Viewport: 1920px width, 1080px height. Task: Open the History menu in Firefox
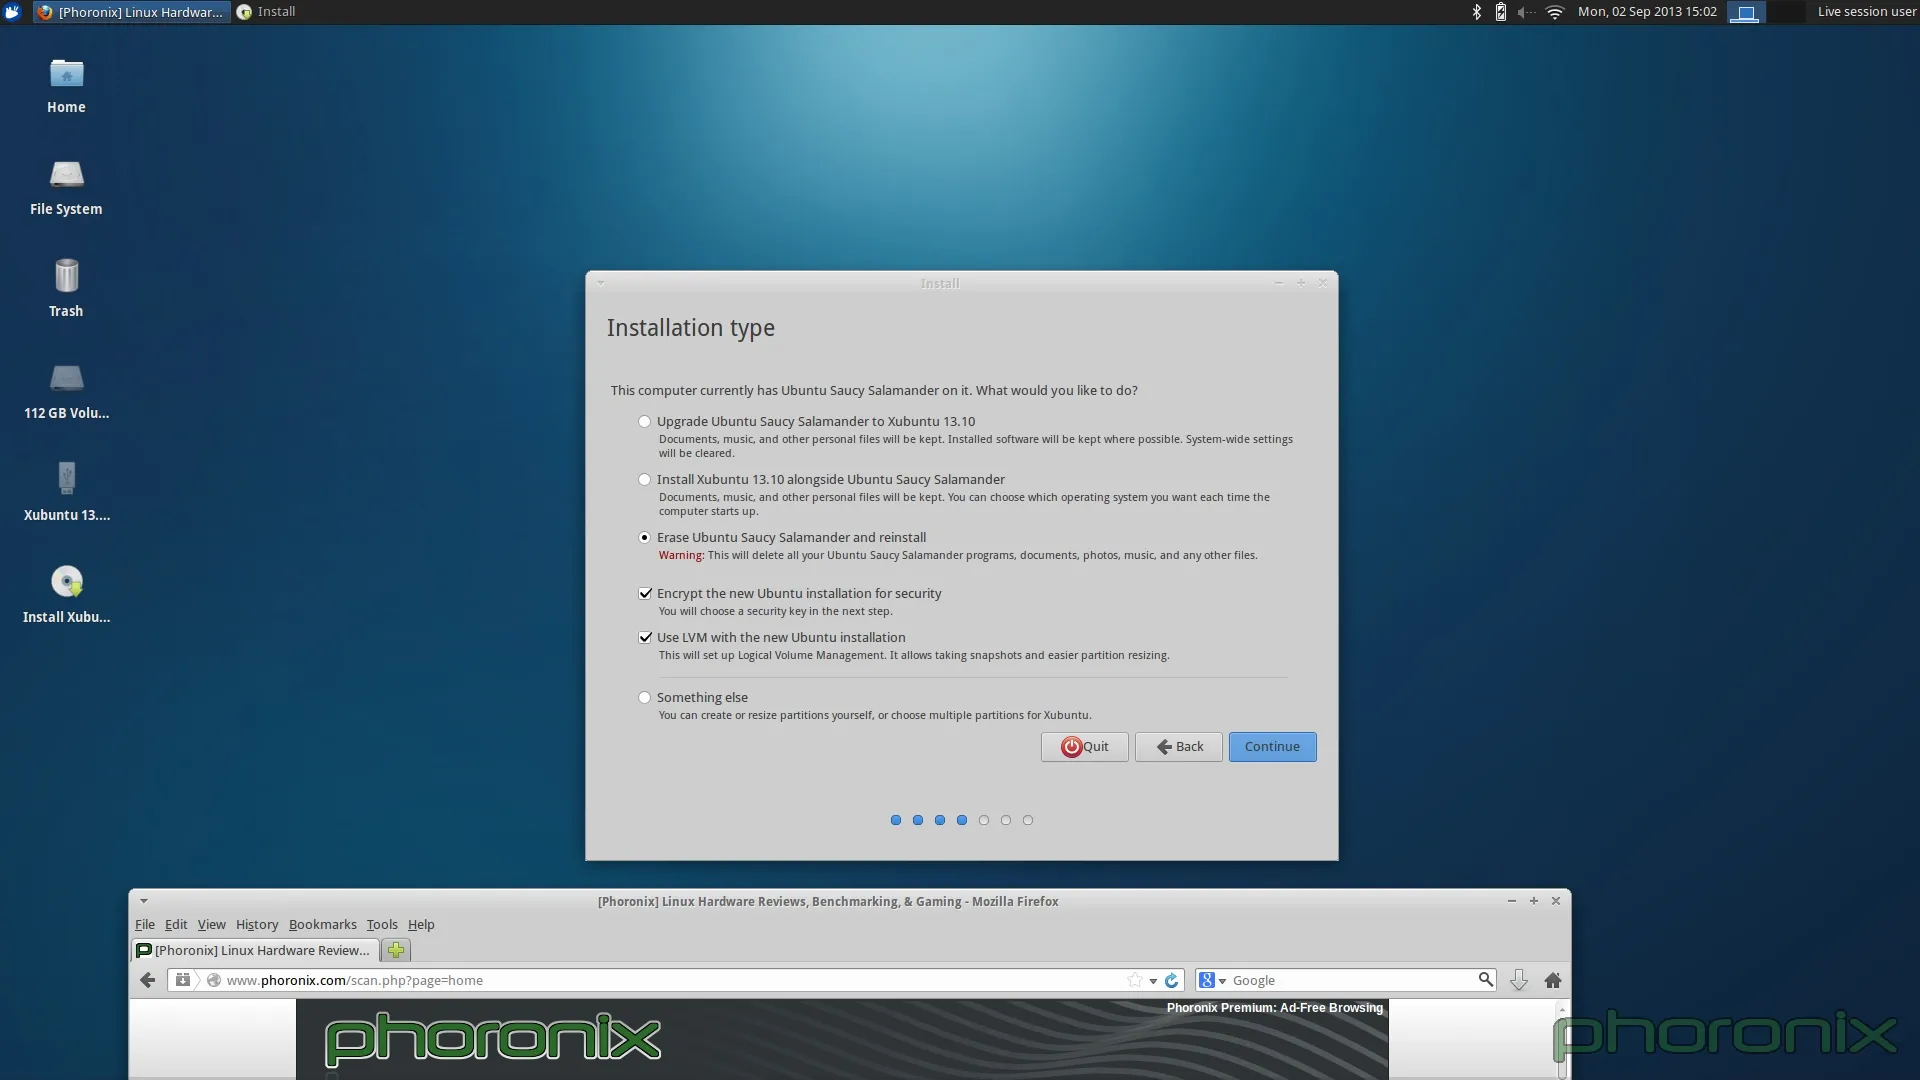[257, 925]
